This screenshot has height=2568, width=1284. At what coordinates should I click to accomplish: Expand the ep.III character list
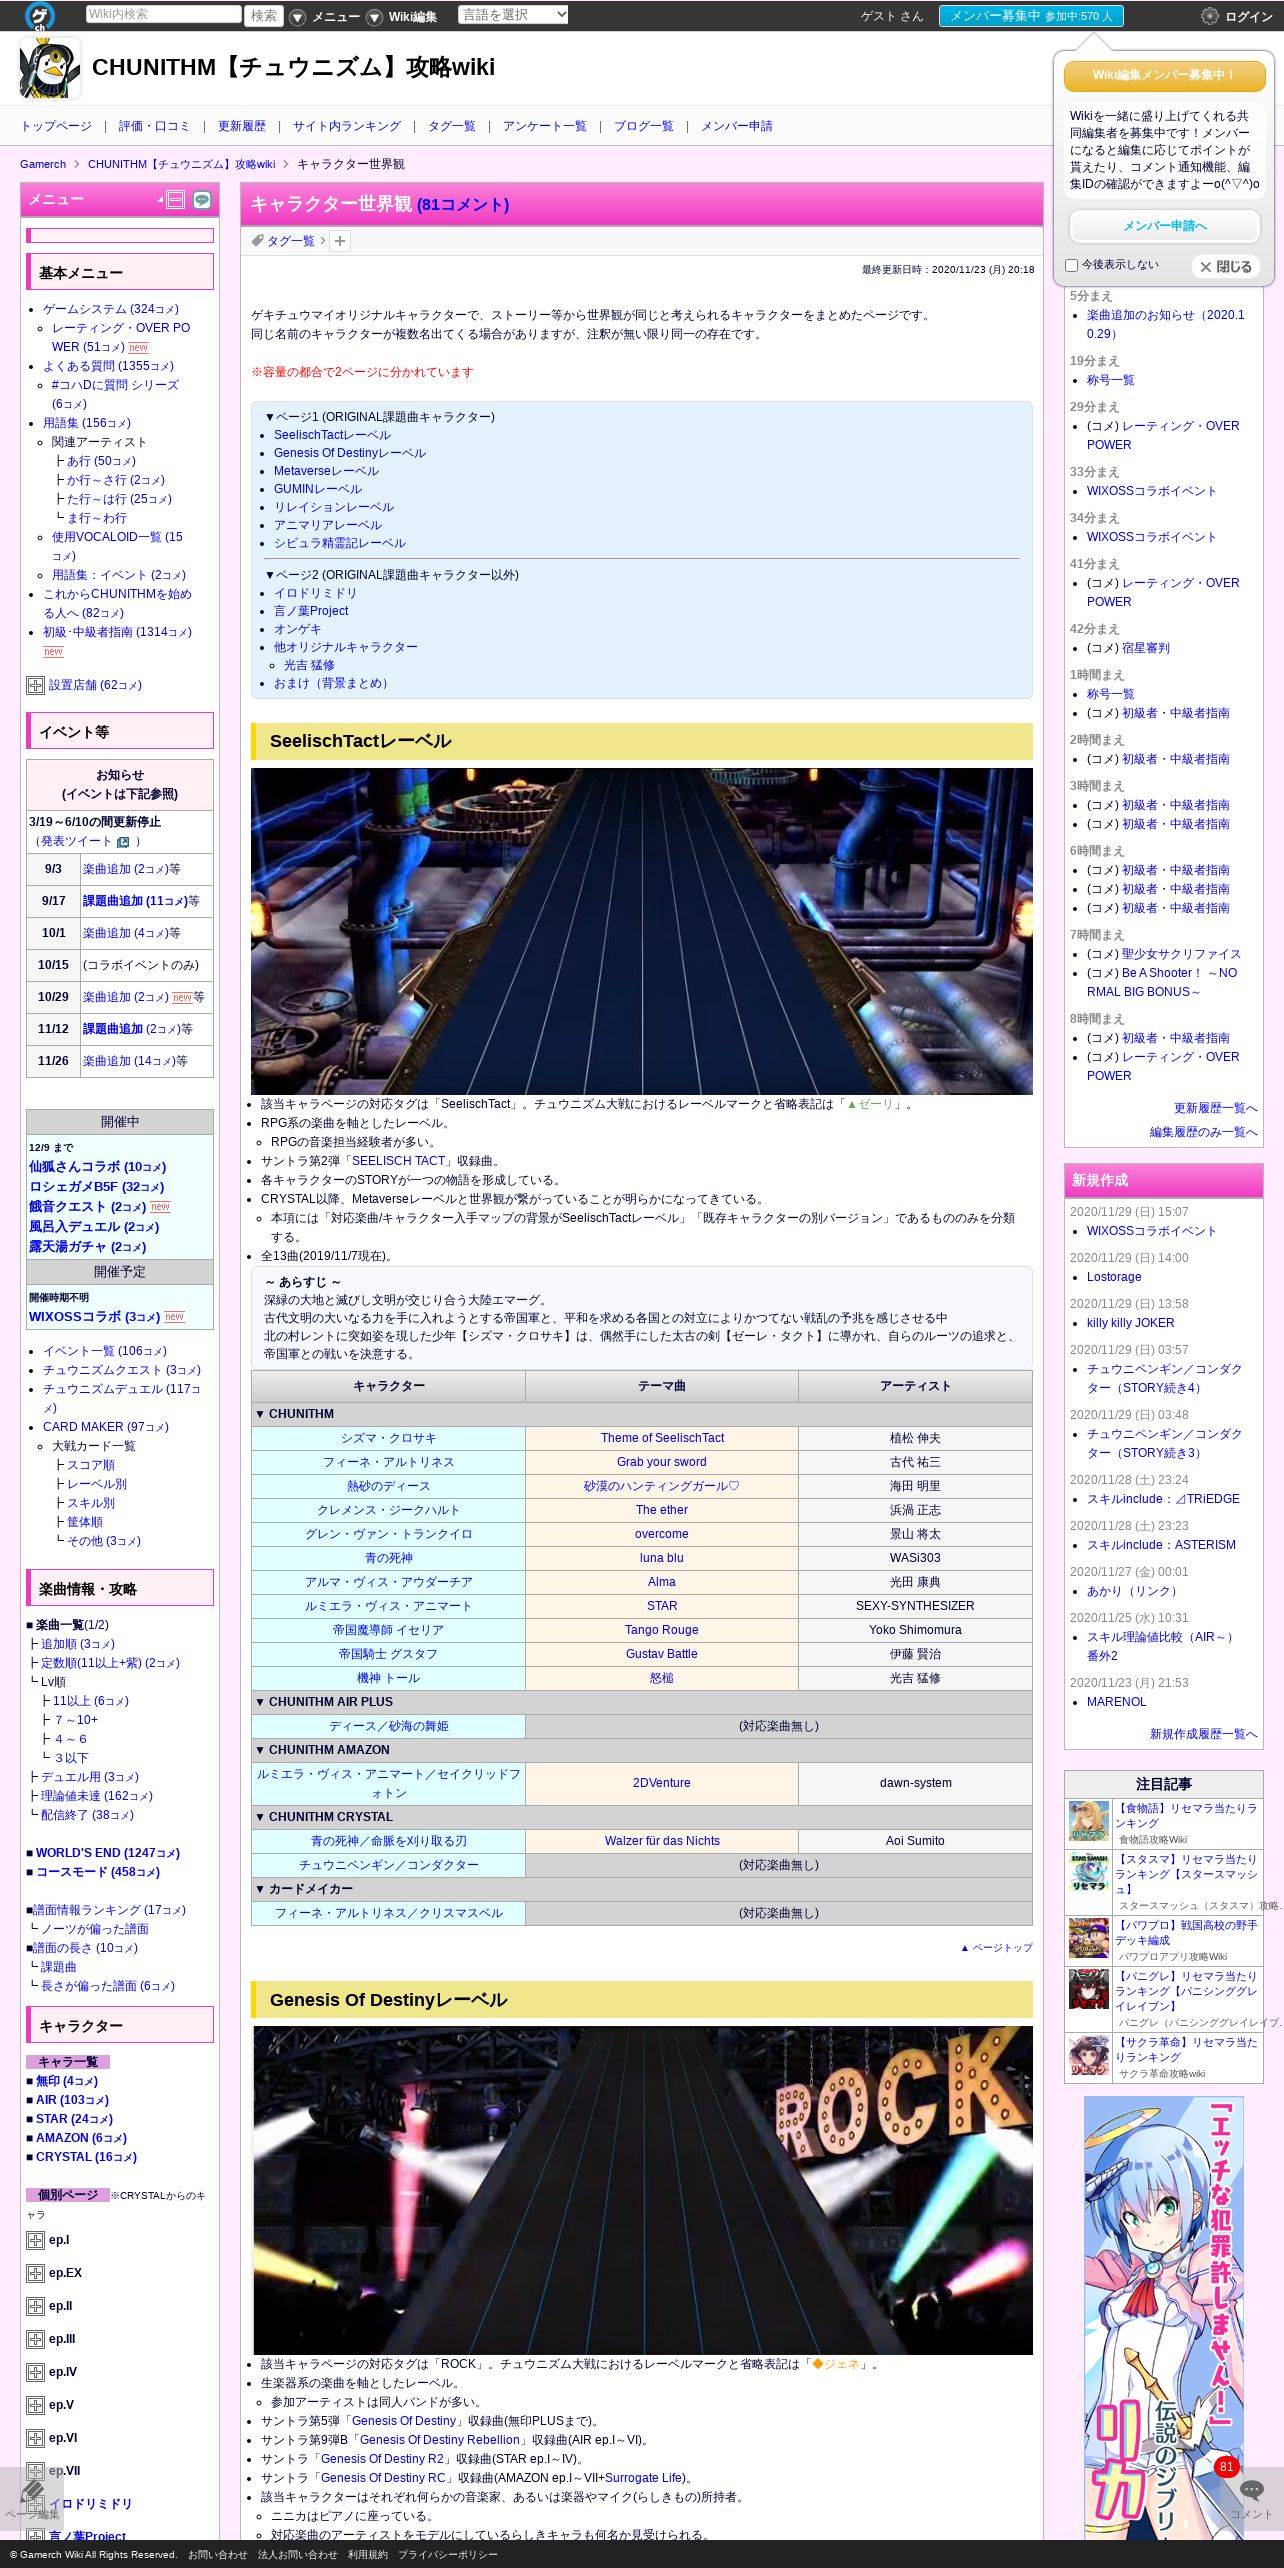click(x=35, y=2339)
